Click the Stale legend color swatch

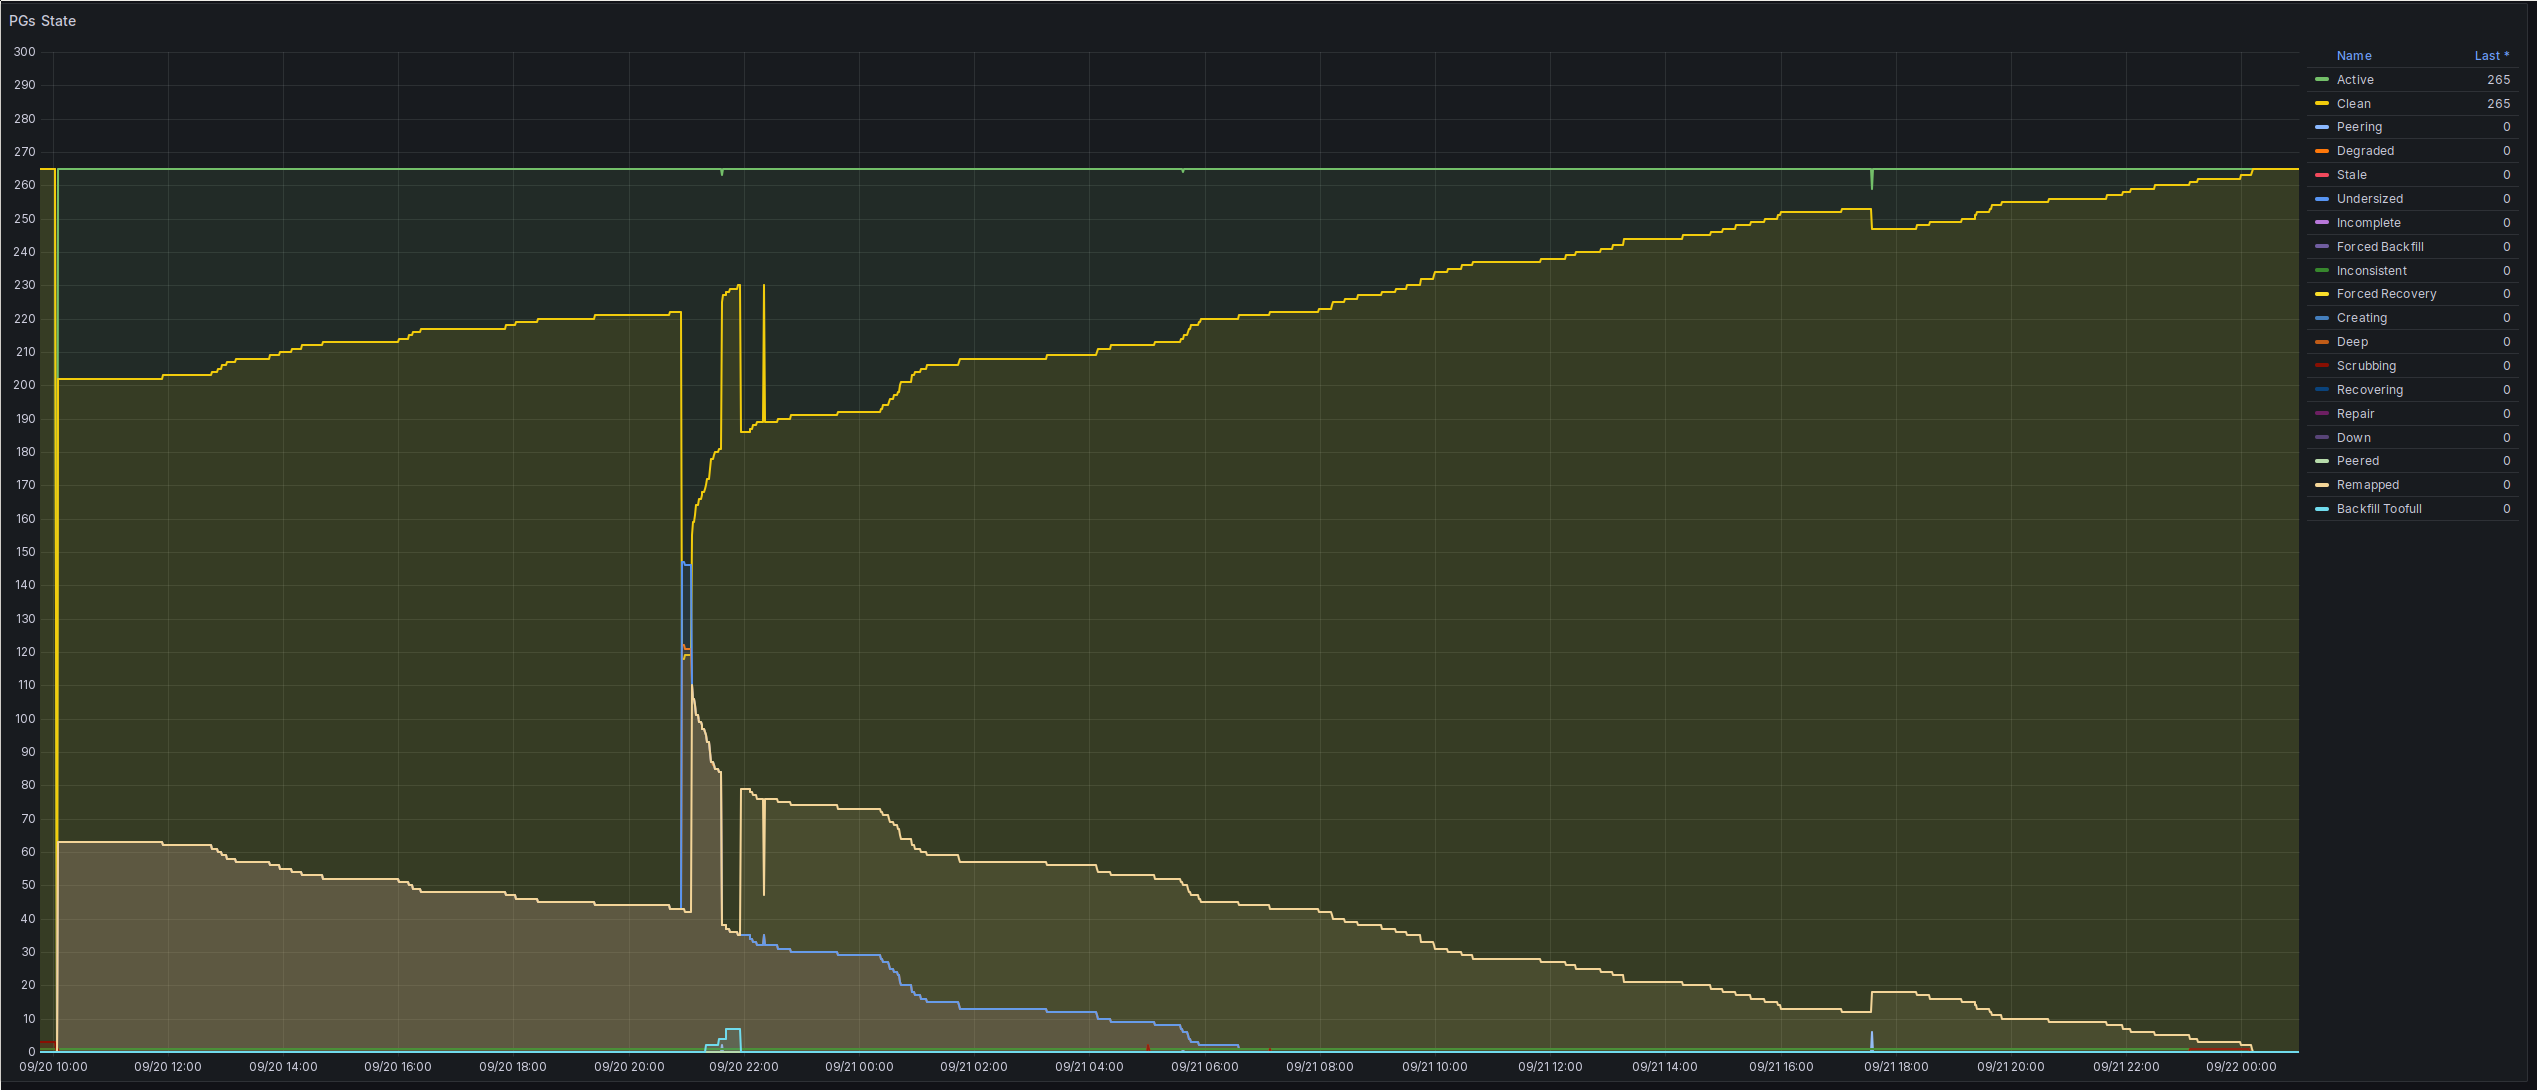pos(2321,175)
